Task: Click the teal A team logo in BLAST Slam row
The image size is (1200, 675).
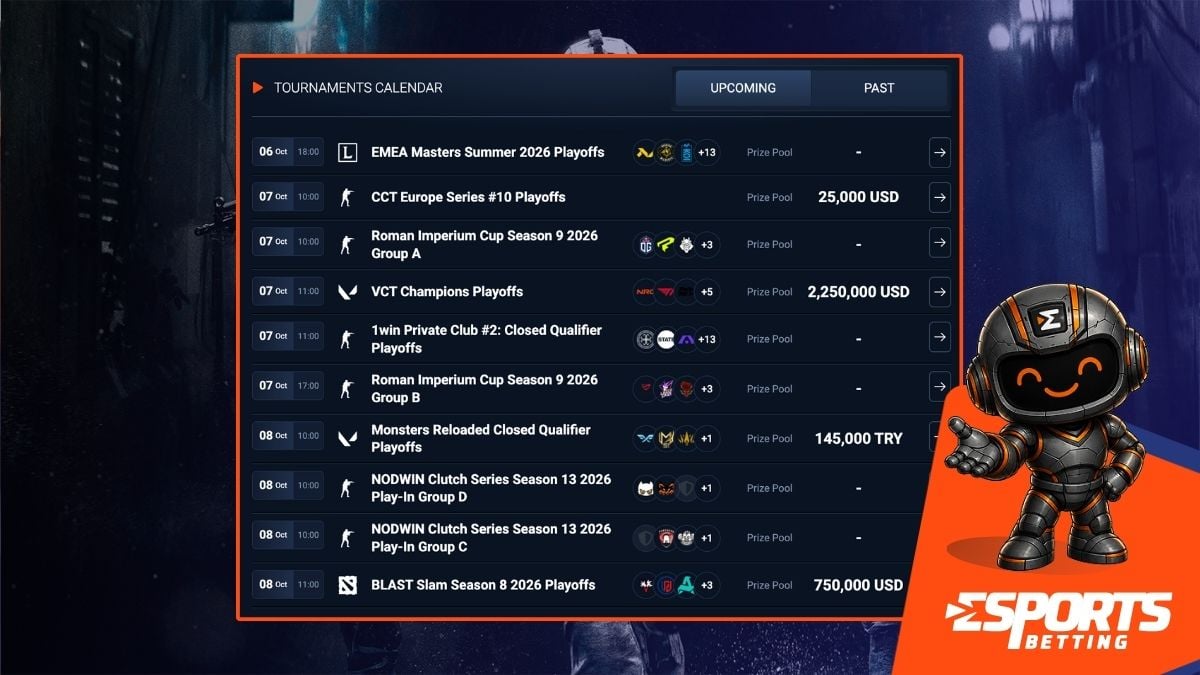Action: point(686,585)
